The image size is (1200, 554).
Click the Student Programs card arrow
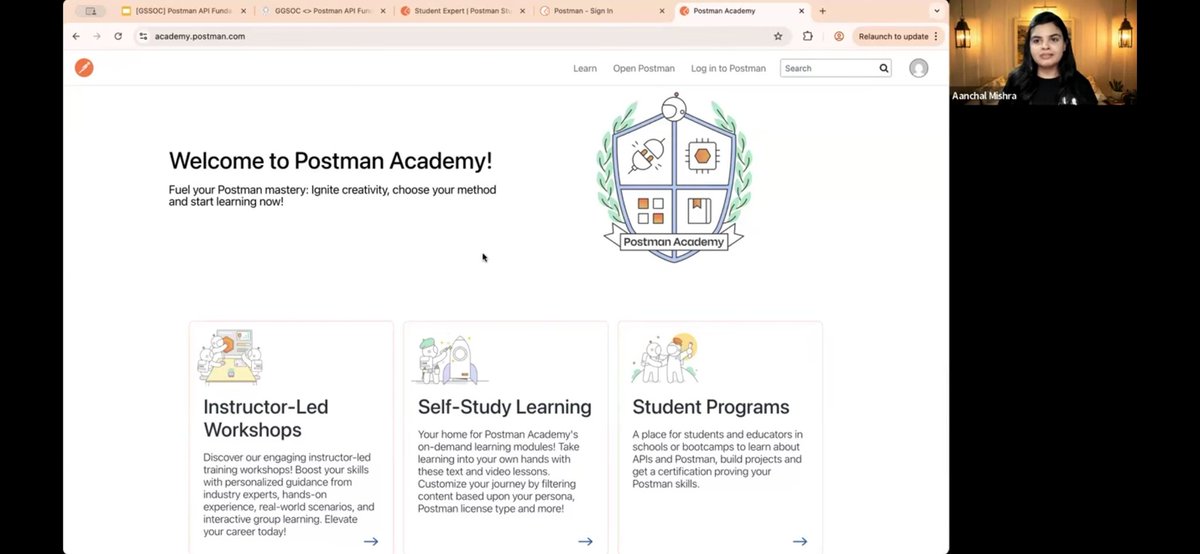(800, 541)
